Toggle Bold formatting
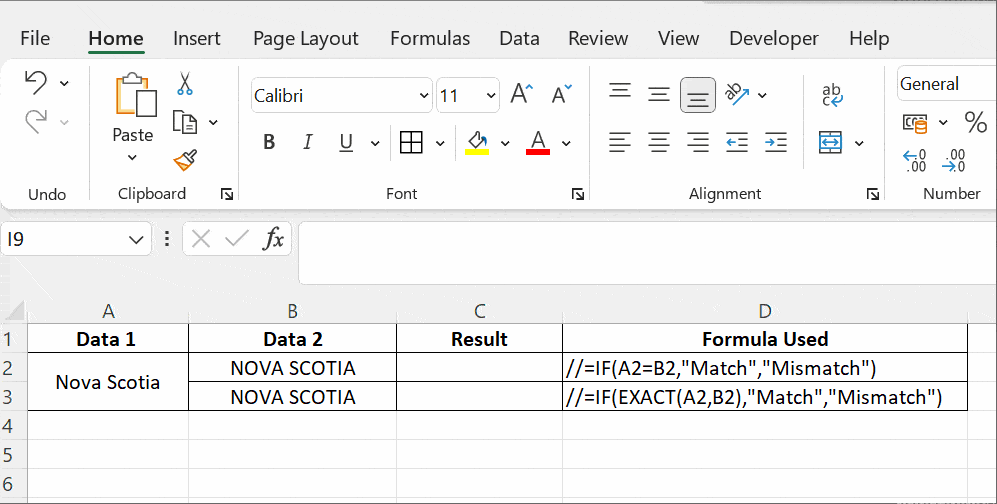997x504 pixels. (x=269, y=143)
